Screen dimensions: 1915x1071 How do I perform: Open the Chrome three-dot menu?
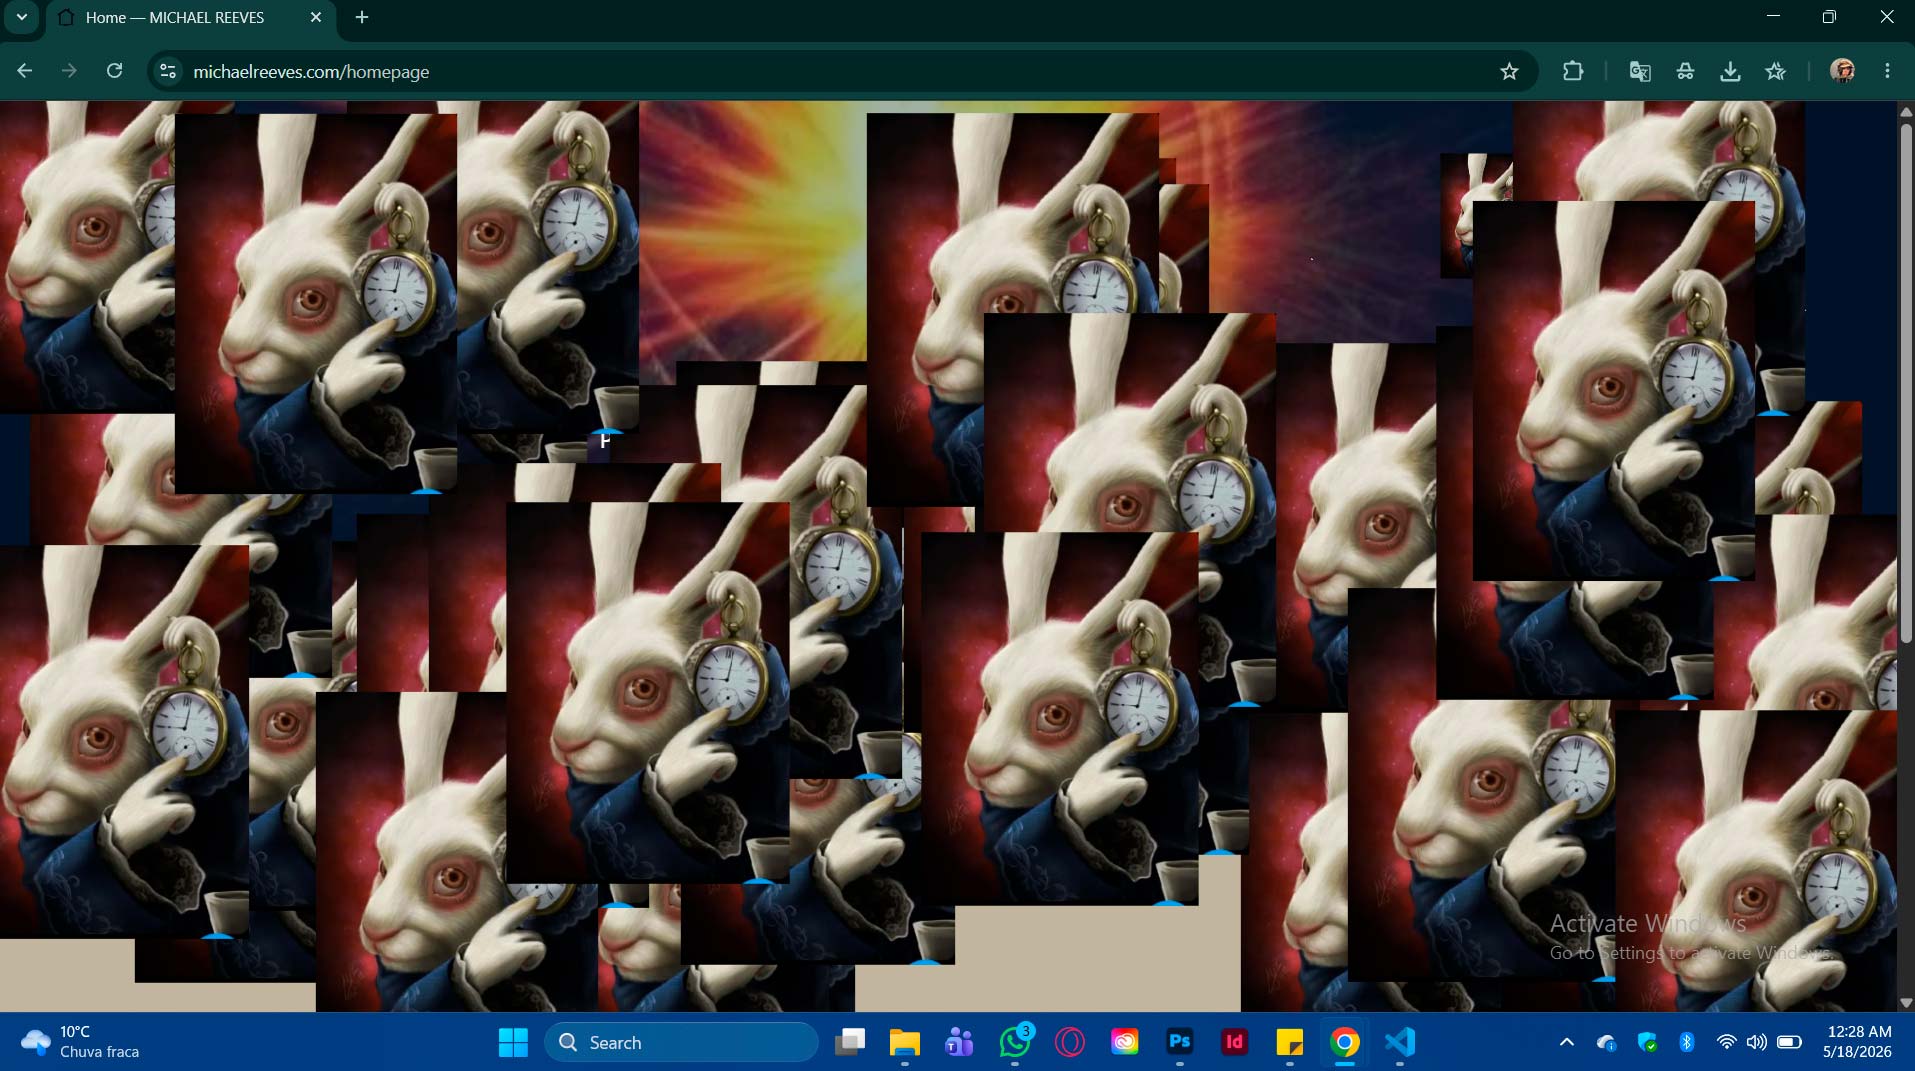click(1887, 71)
